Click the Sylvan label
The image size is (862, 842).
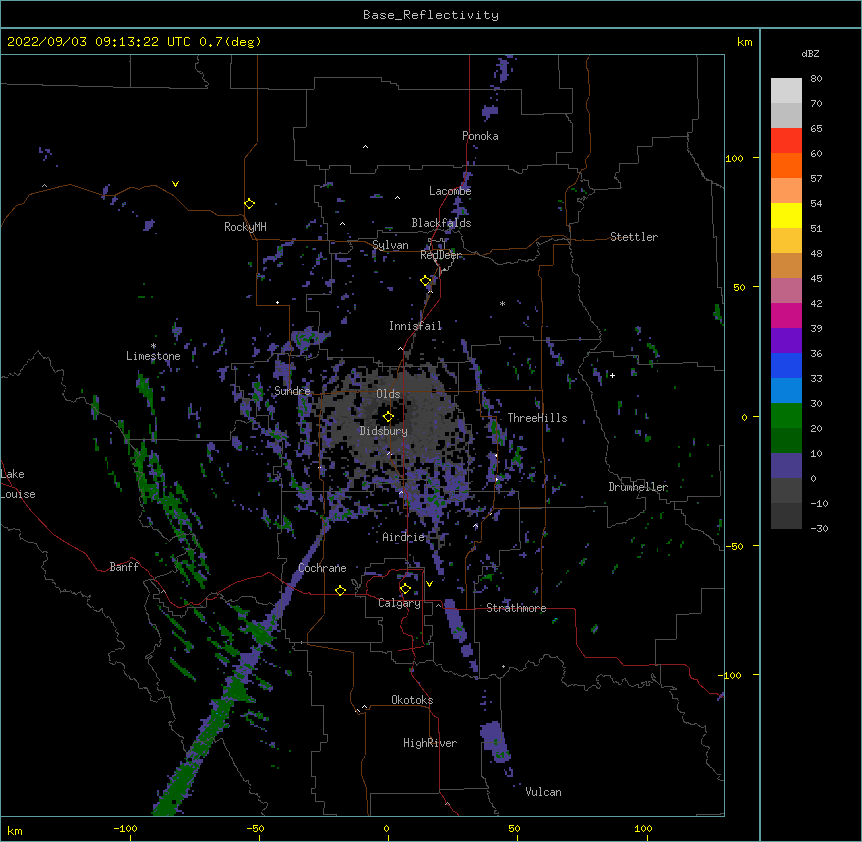point(390,246)
